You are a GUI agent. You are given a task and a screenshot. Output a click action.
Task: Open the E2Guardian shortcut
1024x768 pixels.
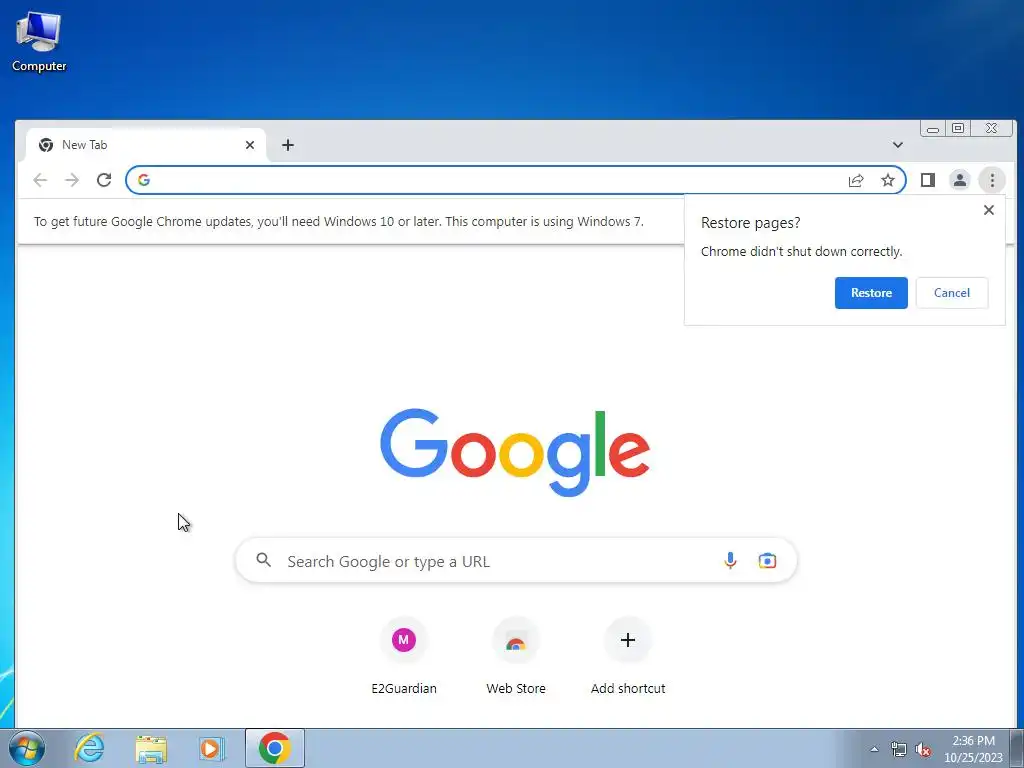(404, 656)
